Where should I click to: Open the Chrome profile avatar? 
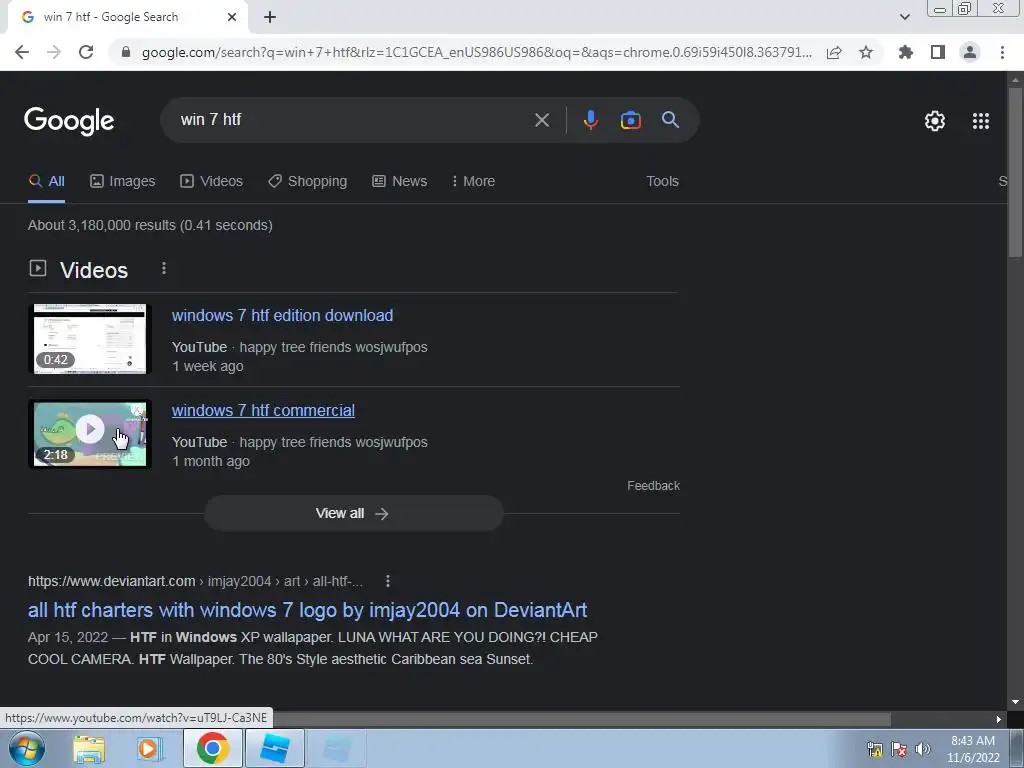pyautogui.click(x=970, y=52)
